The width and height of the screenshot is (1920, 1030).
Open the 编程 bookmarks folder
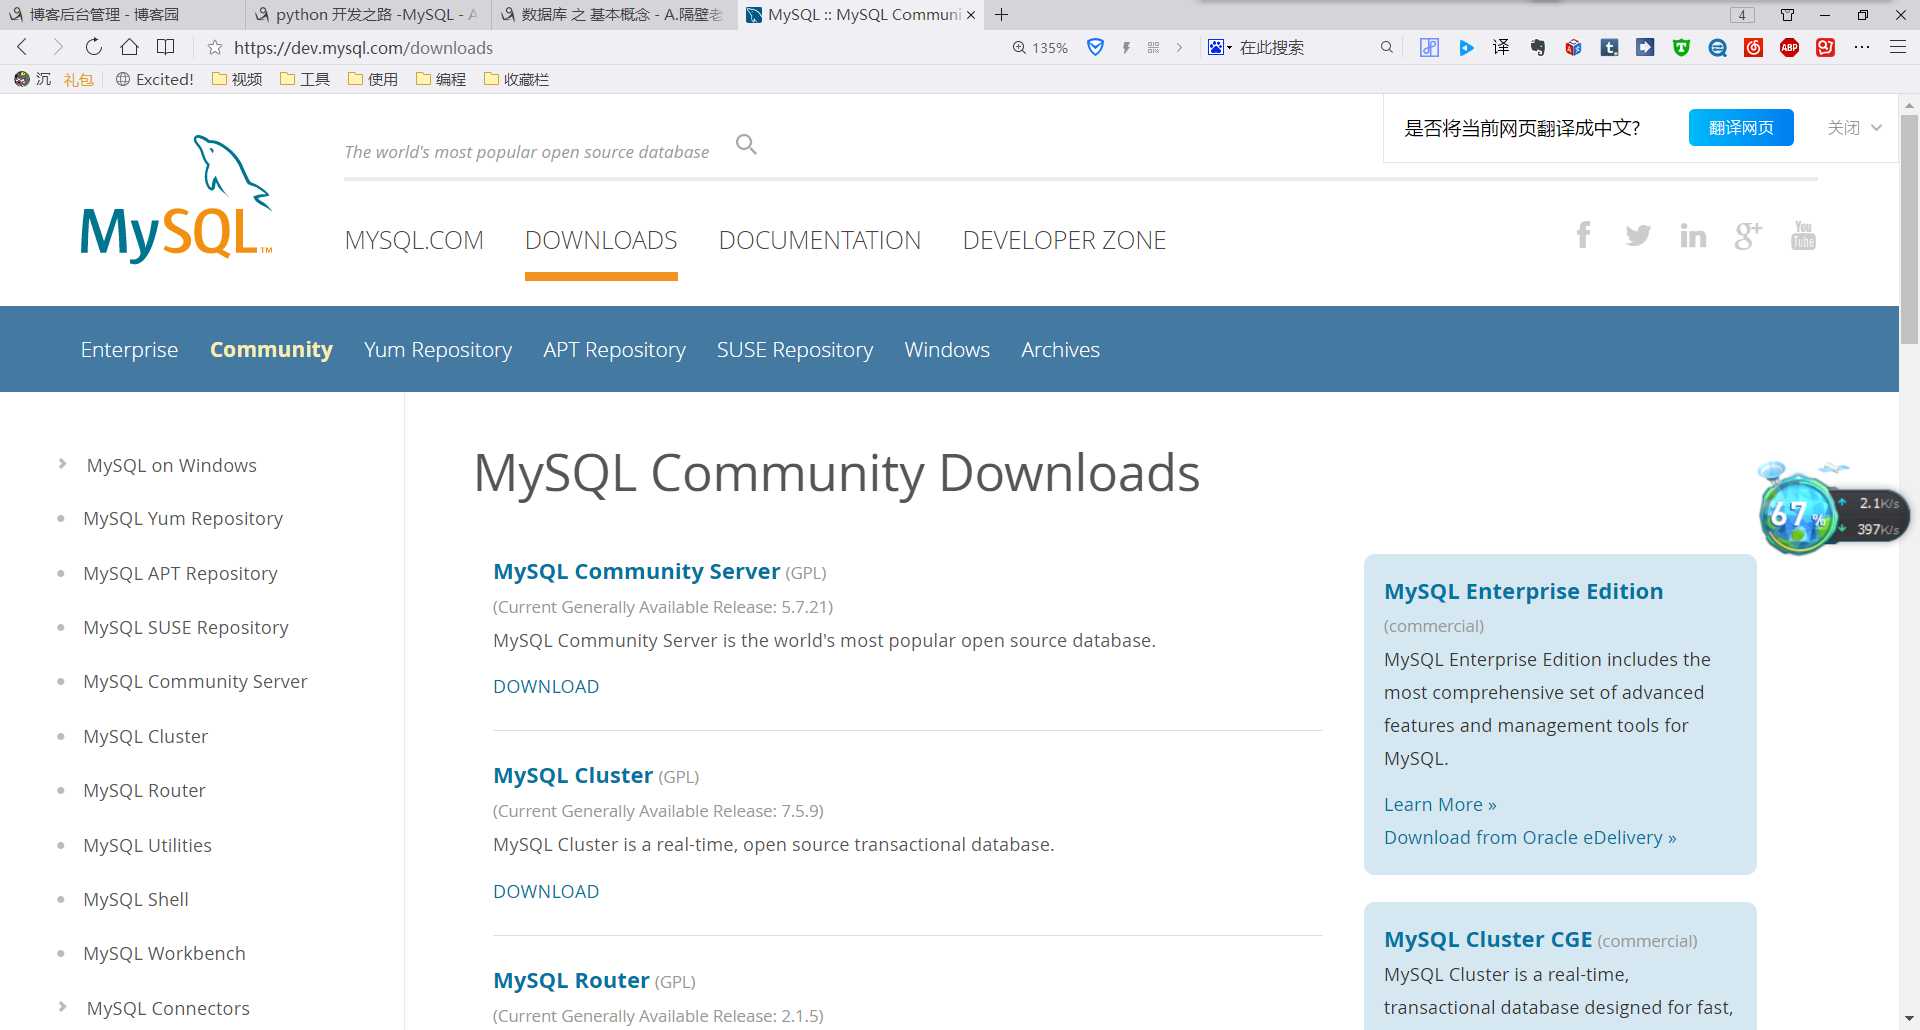(441, 79)
